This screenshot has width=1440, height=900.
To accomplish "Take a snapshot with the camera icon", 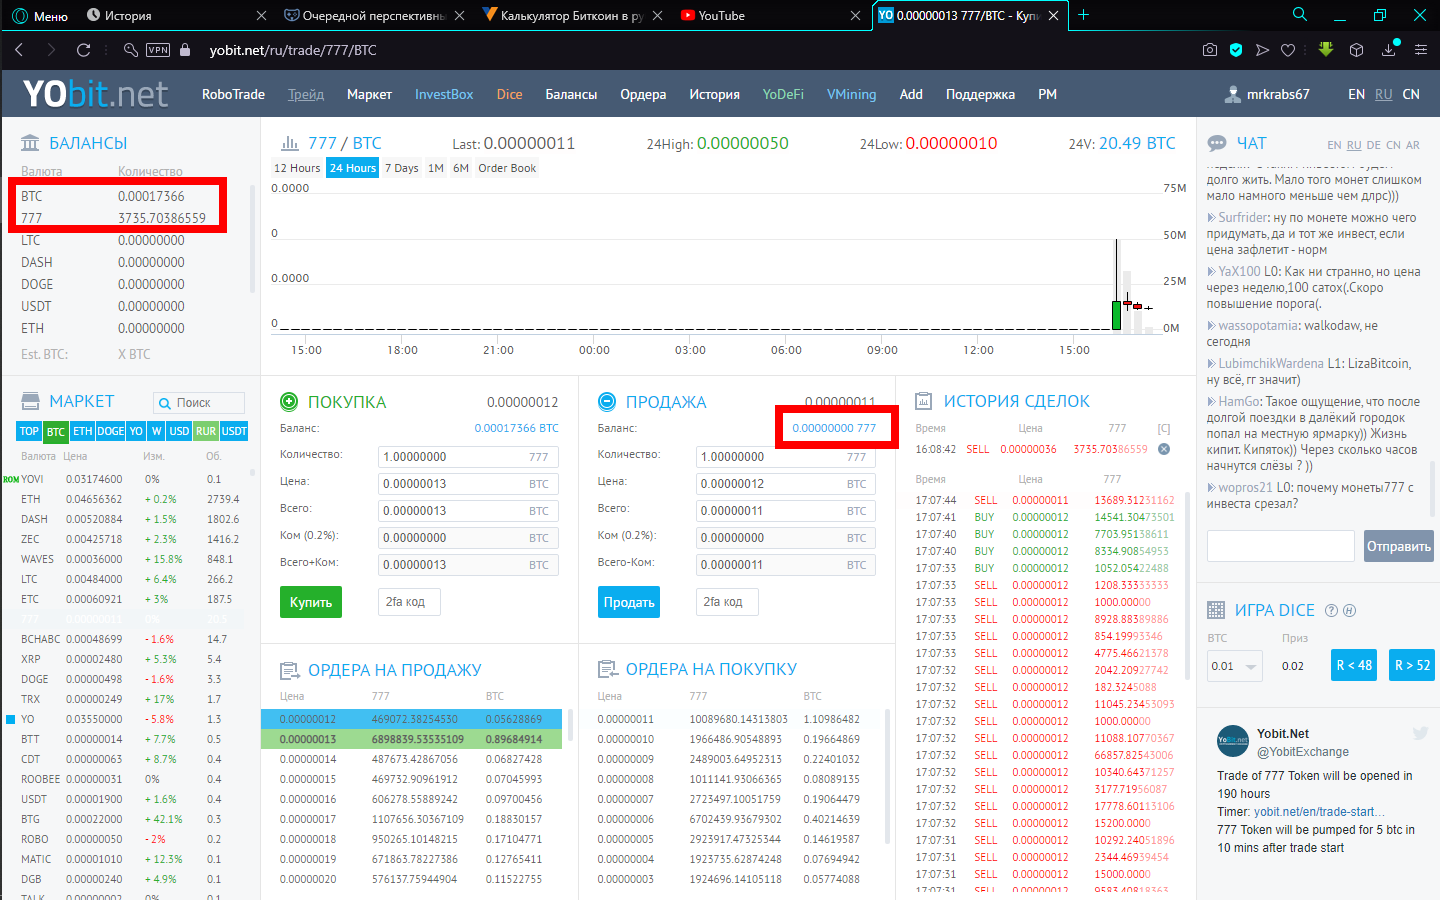I will 1210,49.
